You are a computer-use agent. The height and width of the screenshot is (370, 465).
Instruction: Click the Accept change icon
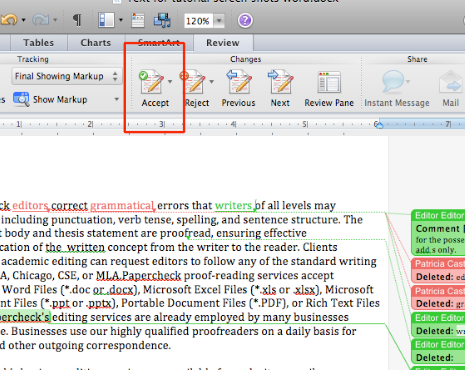(151, 82)
